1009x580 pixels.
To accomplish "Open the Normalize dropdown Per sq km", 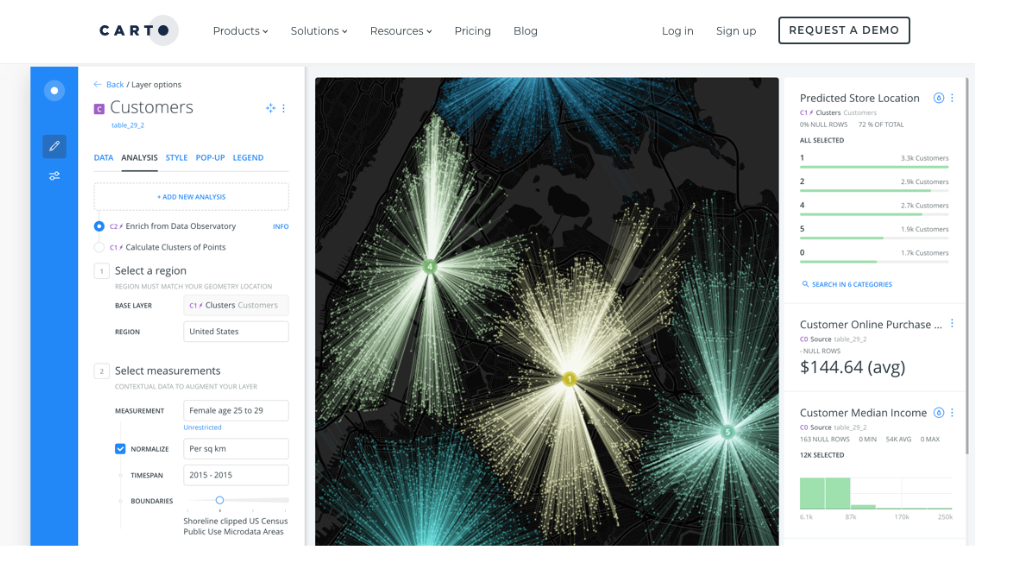I will (x=236, y=449).
